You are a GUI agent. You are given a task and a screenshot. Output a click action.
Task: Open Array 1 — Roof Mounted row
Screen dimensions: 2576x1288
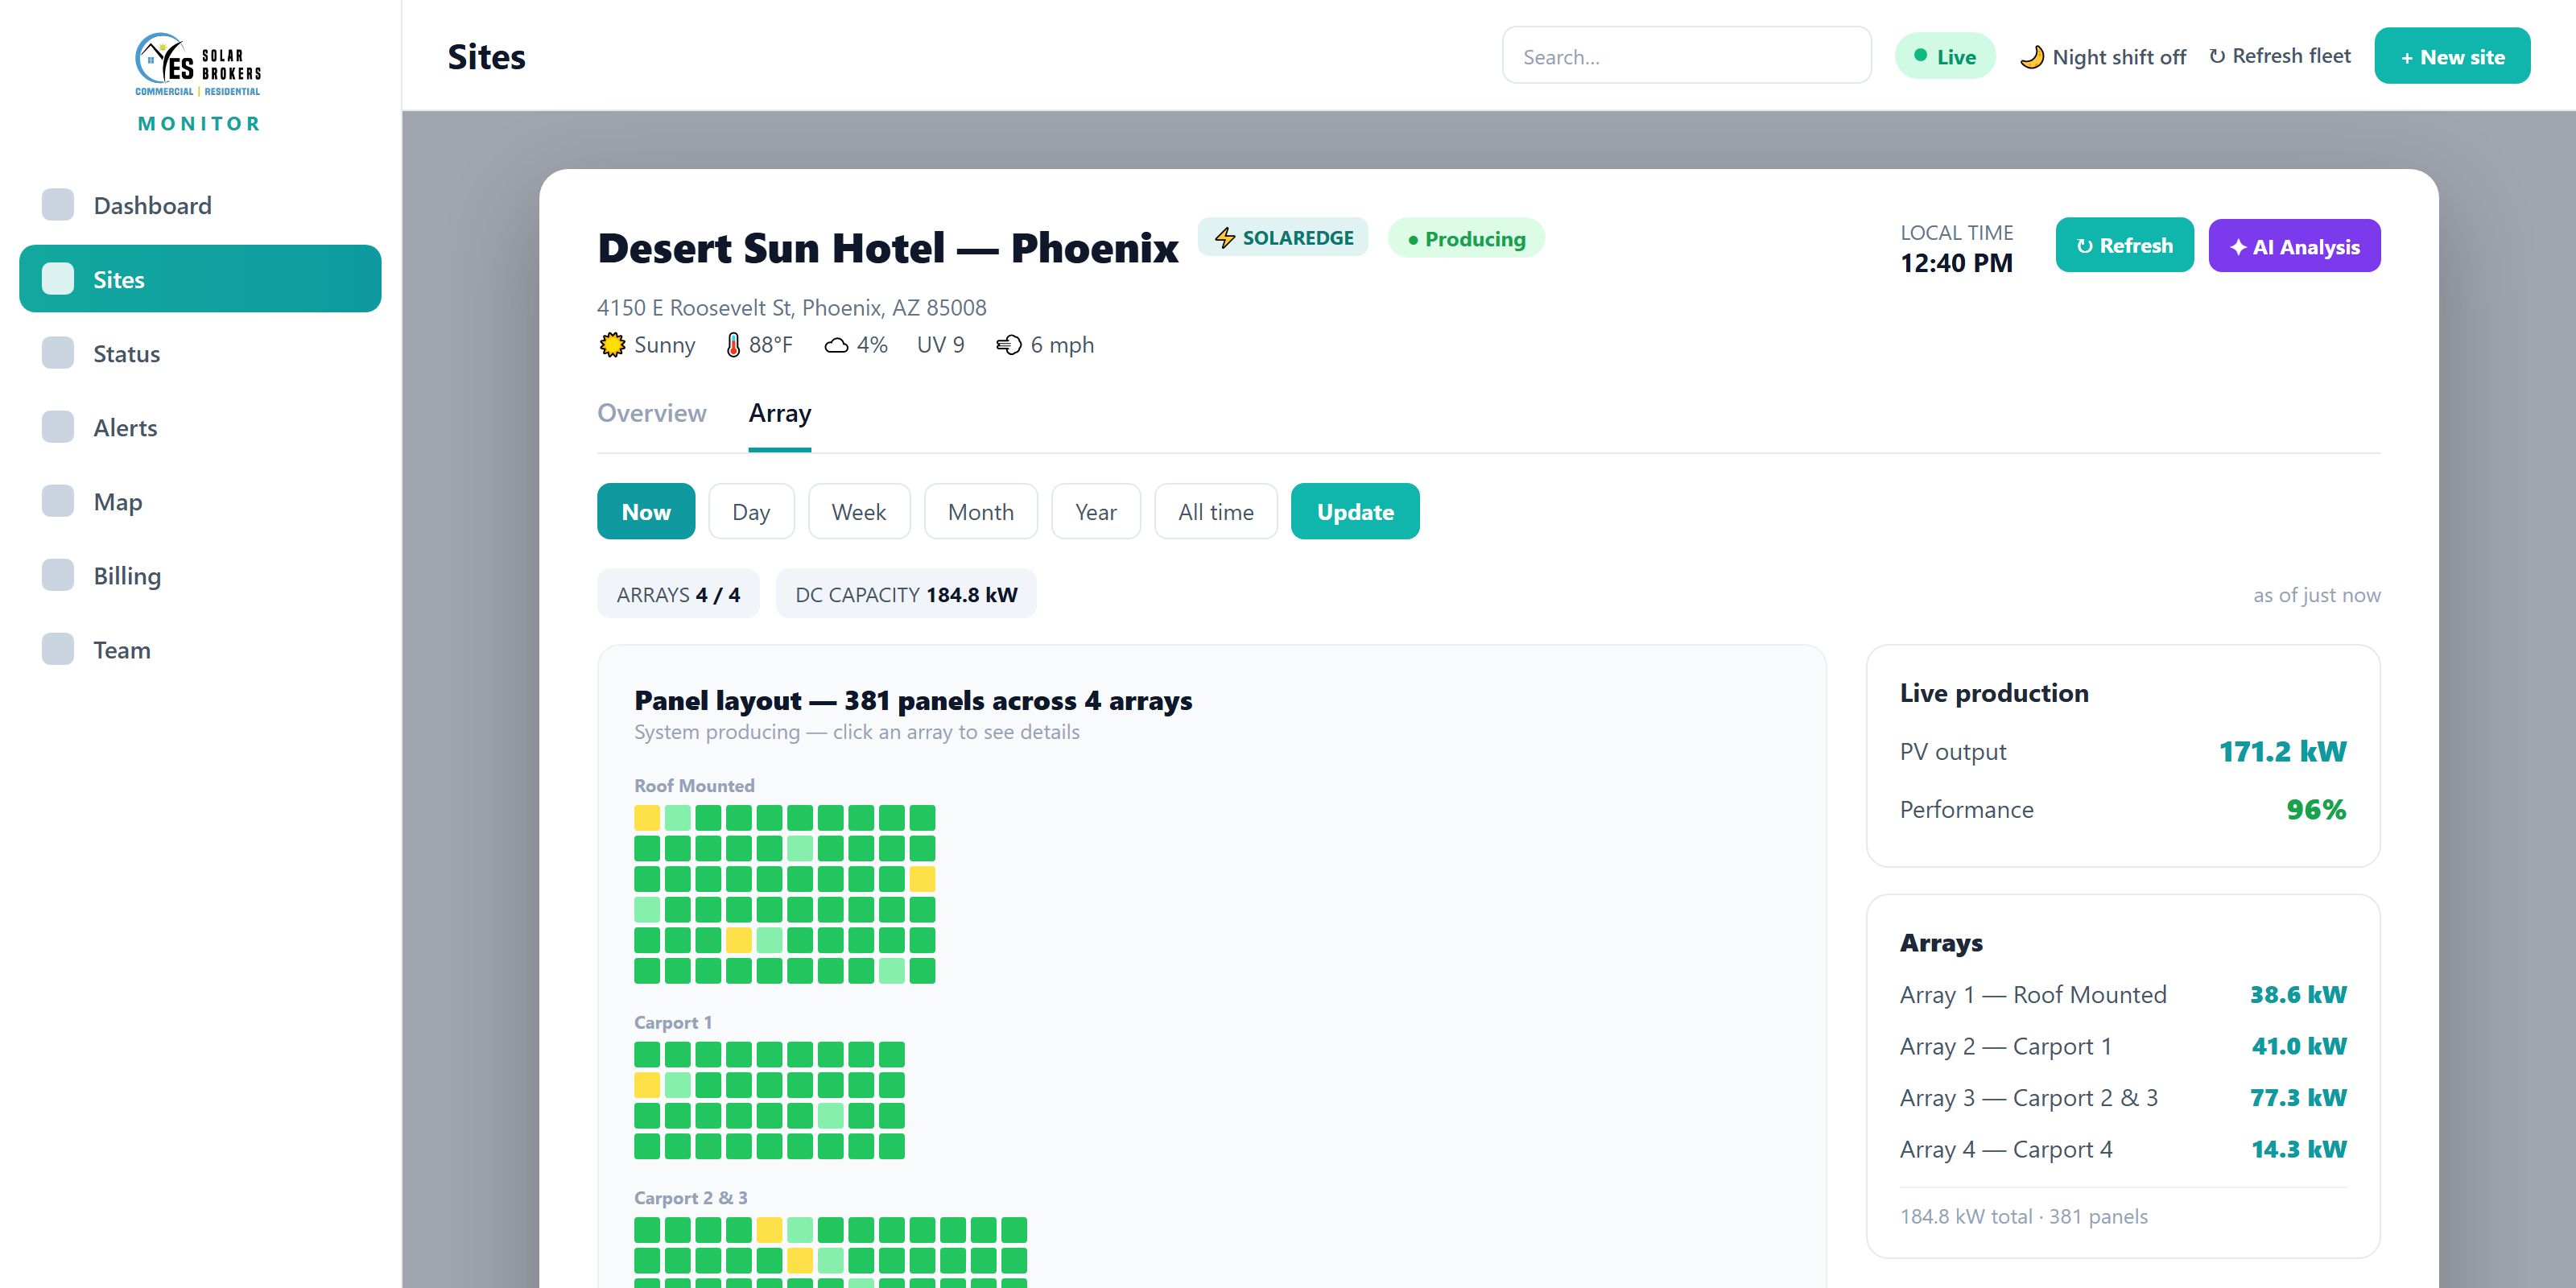(x=2122, y=994)
